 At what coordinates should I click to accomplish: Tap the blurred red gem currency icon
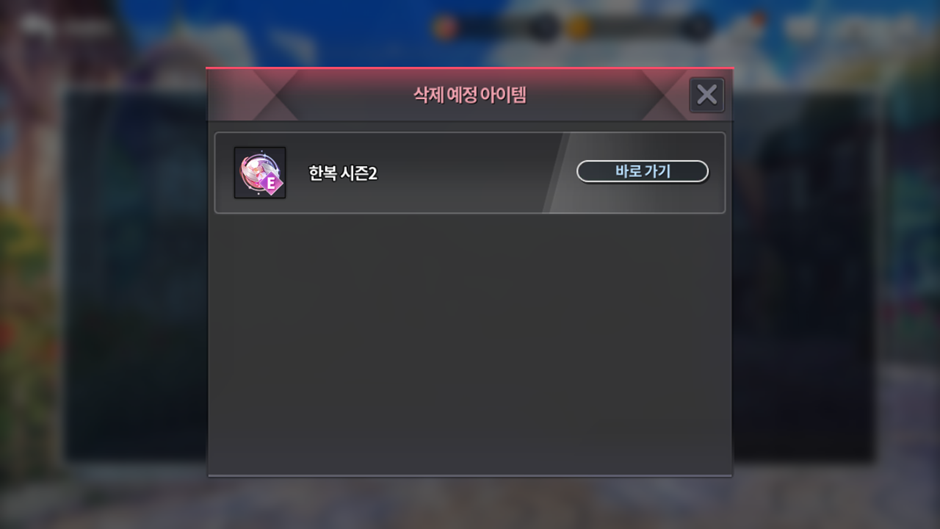[x=447, y=28]
